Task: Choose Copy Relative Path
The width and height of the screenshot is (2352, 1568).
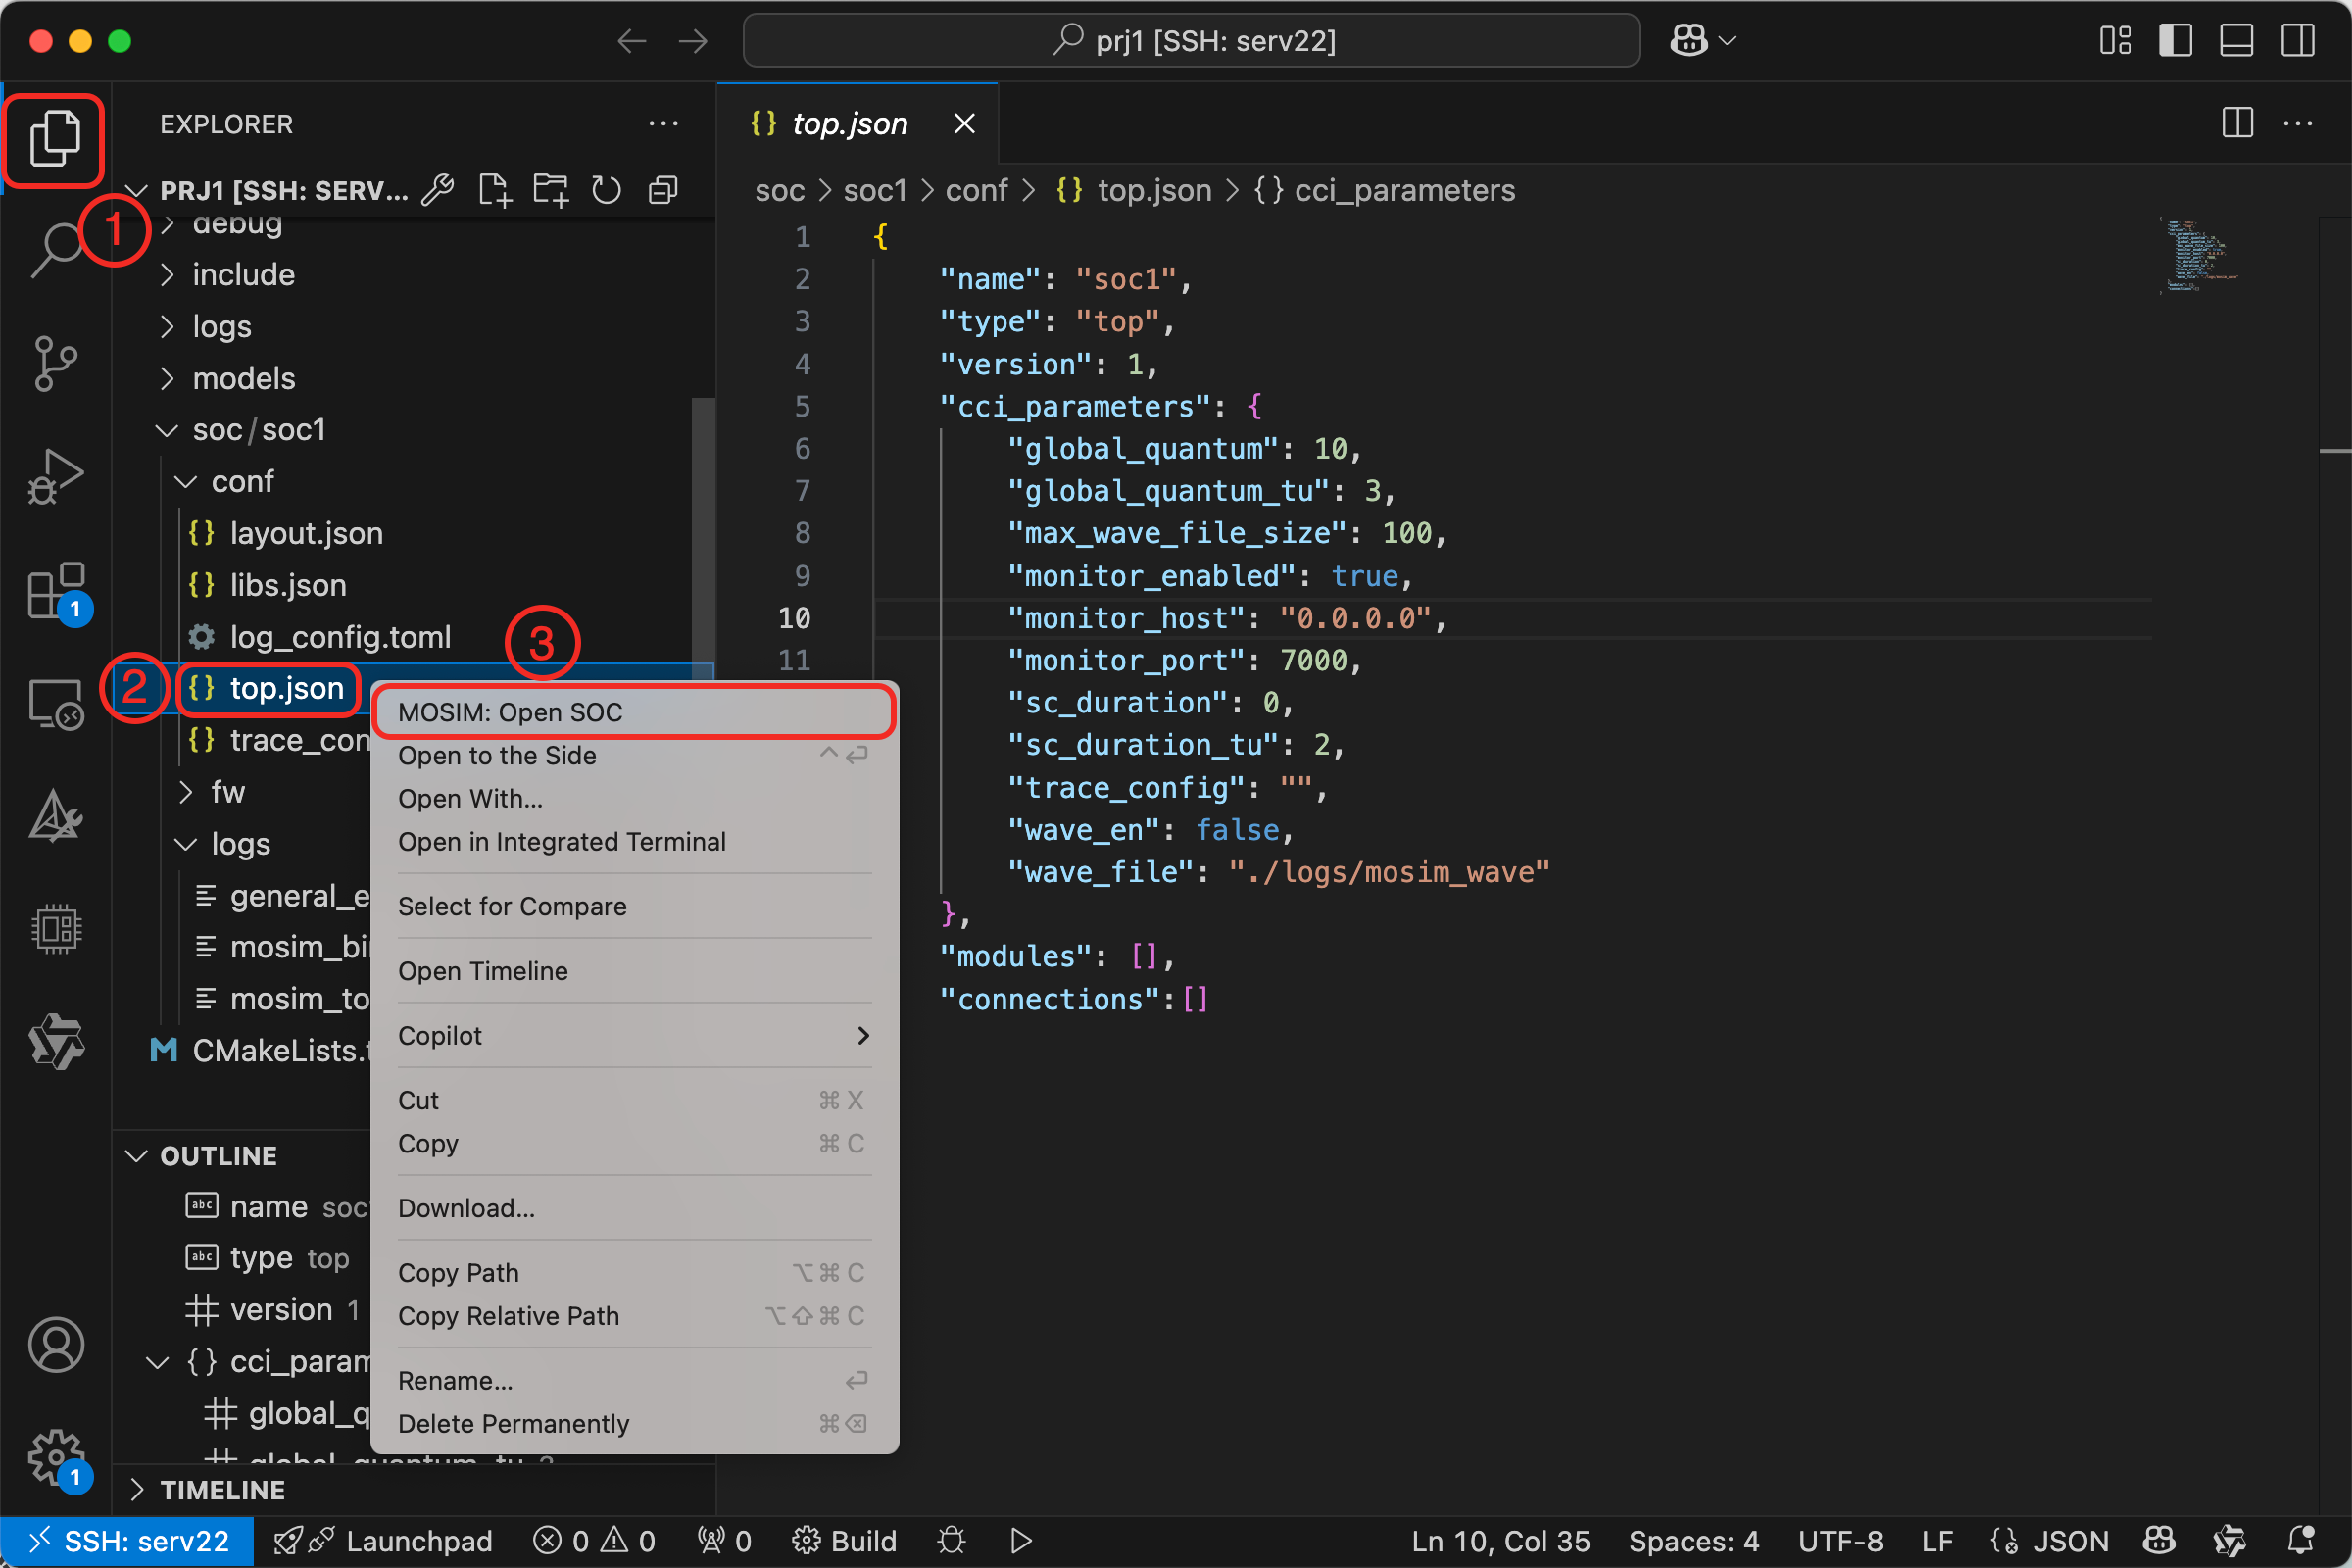Action: click(x=634, y=1316)
